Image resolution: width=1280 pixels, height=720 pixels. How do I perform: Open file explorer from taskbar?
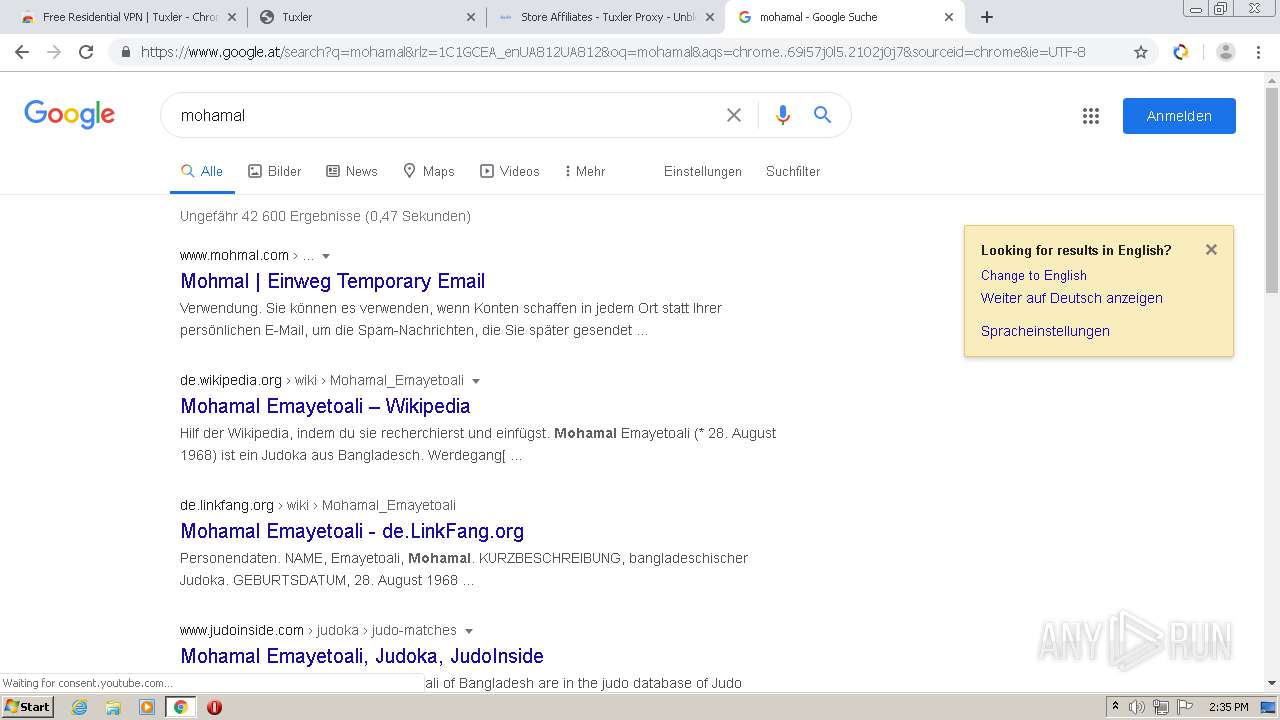tap(113, 707)
